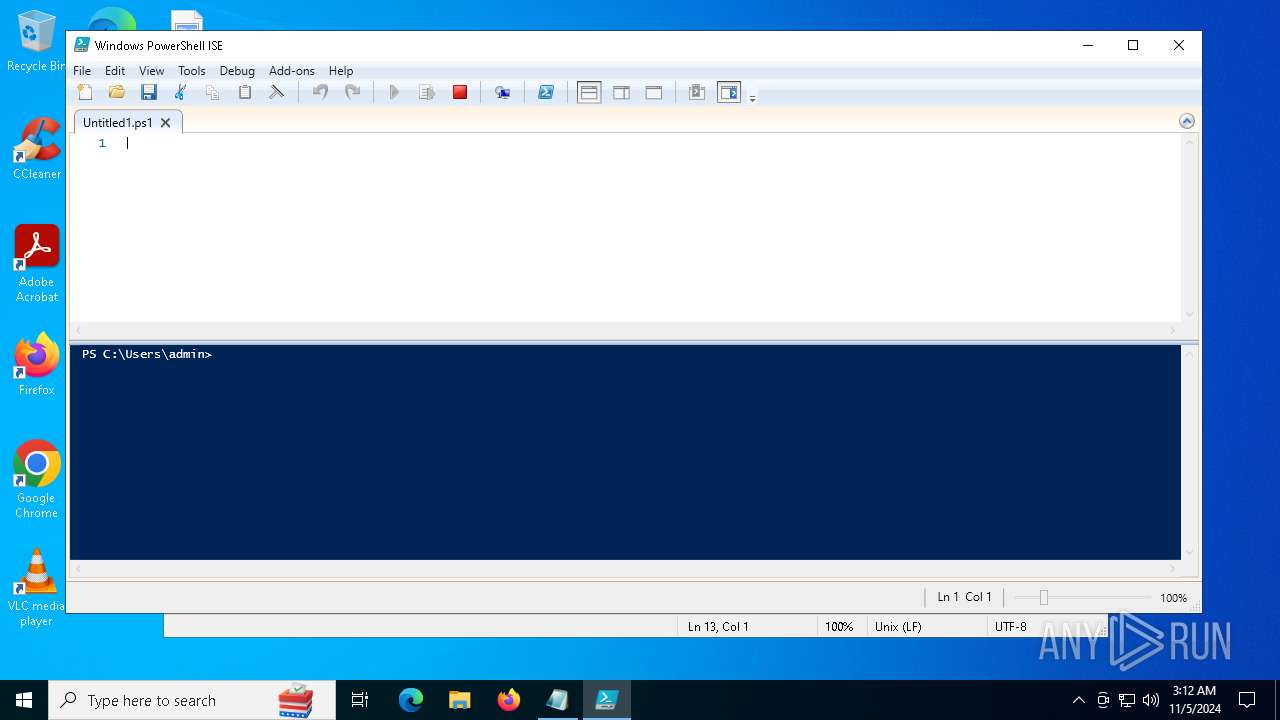Stop operation with the red square icon
This screenshot has width=1280, height=720.
[x=460, y=93]
